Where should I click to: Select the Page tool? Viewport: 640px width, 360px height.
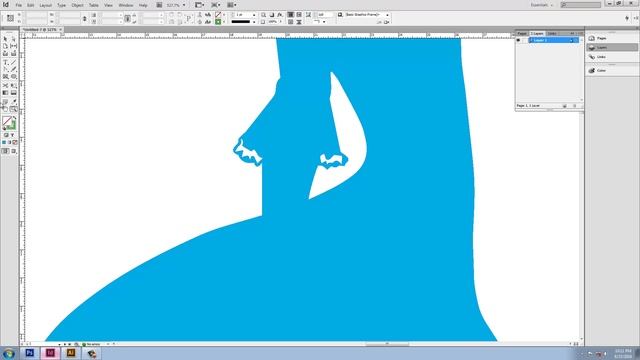point(5,47)
